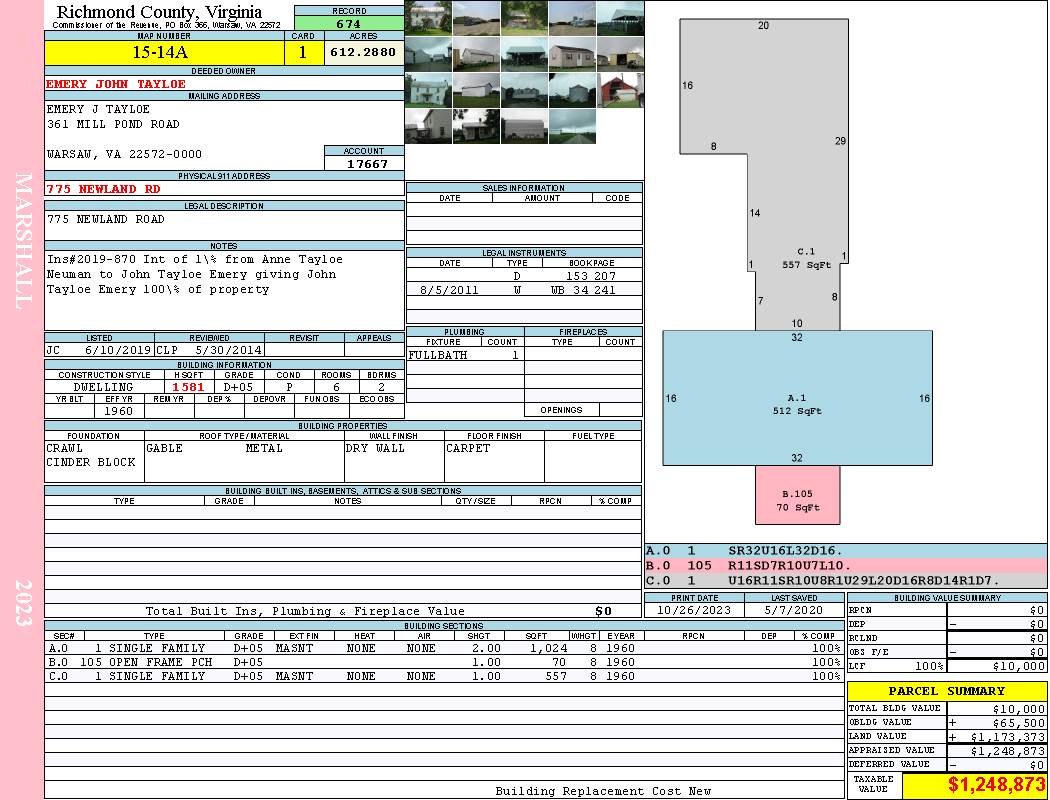
Task: Click the H SQFT value 1581
Action: 188,387
